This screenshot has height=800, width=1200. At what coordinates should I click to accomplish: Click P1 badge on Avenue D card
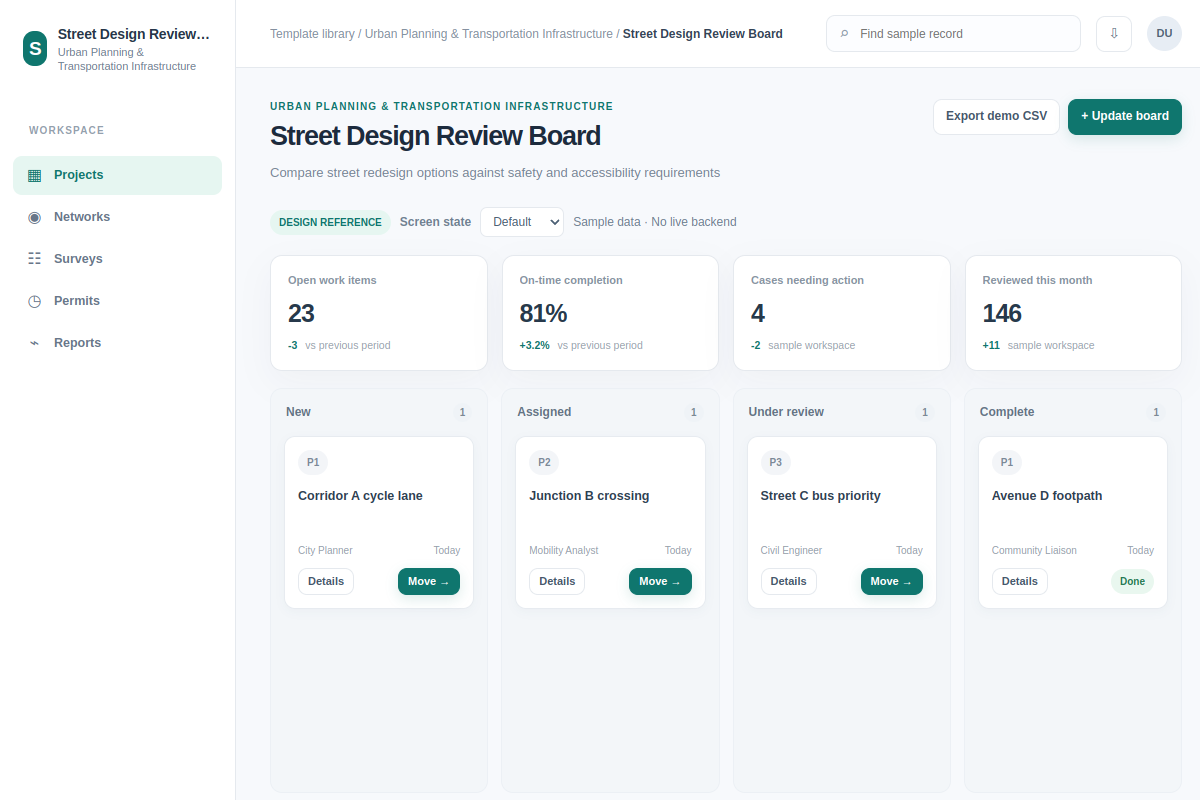pos(1007,462)
